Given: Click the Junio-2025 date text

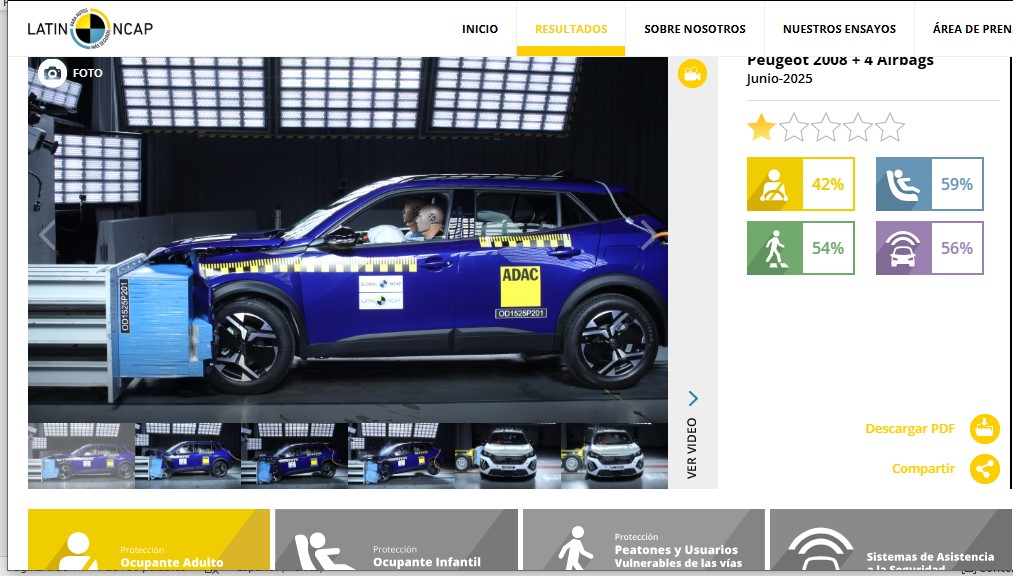Looking at the screenshot, I should pos(779,79).
